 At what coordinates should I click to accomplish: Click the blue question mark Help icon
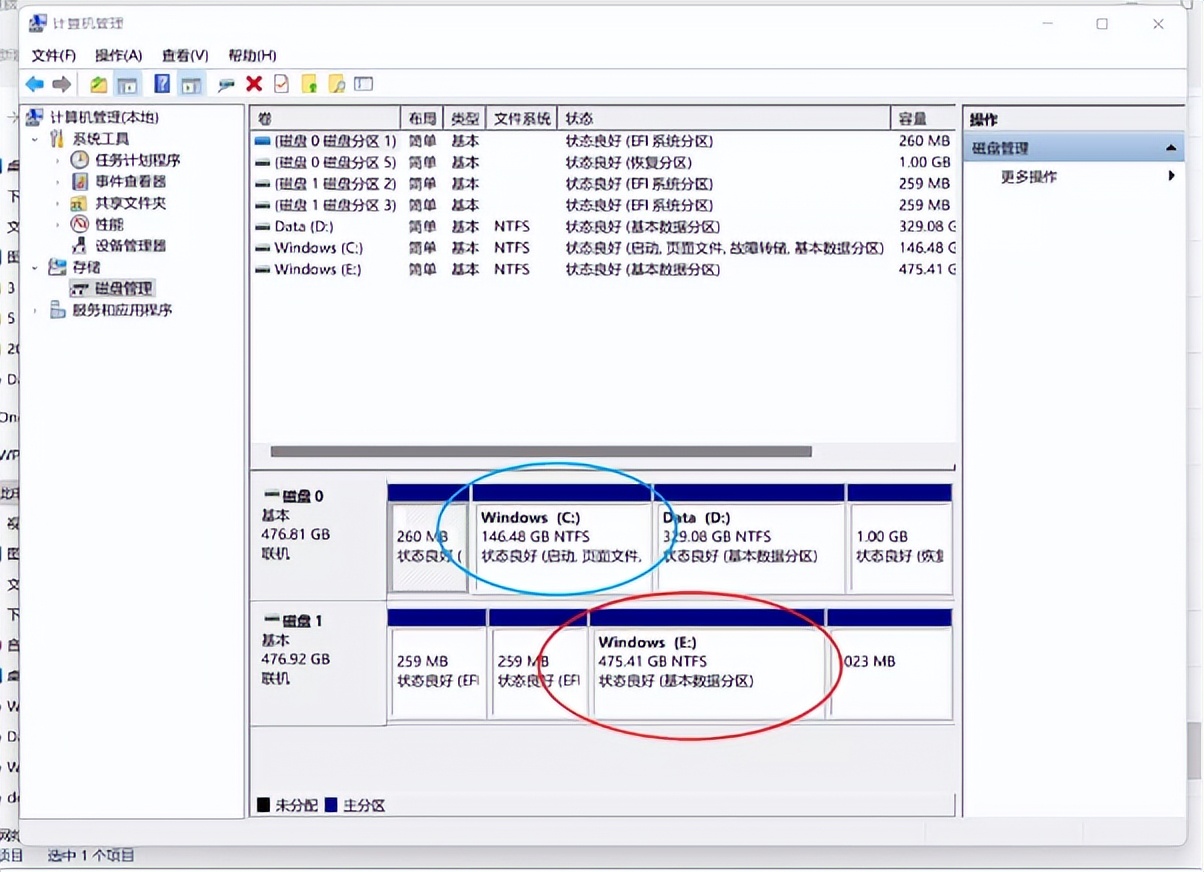pyautogui.click(x=162, y=84)
